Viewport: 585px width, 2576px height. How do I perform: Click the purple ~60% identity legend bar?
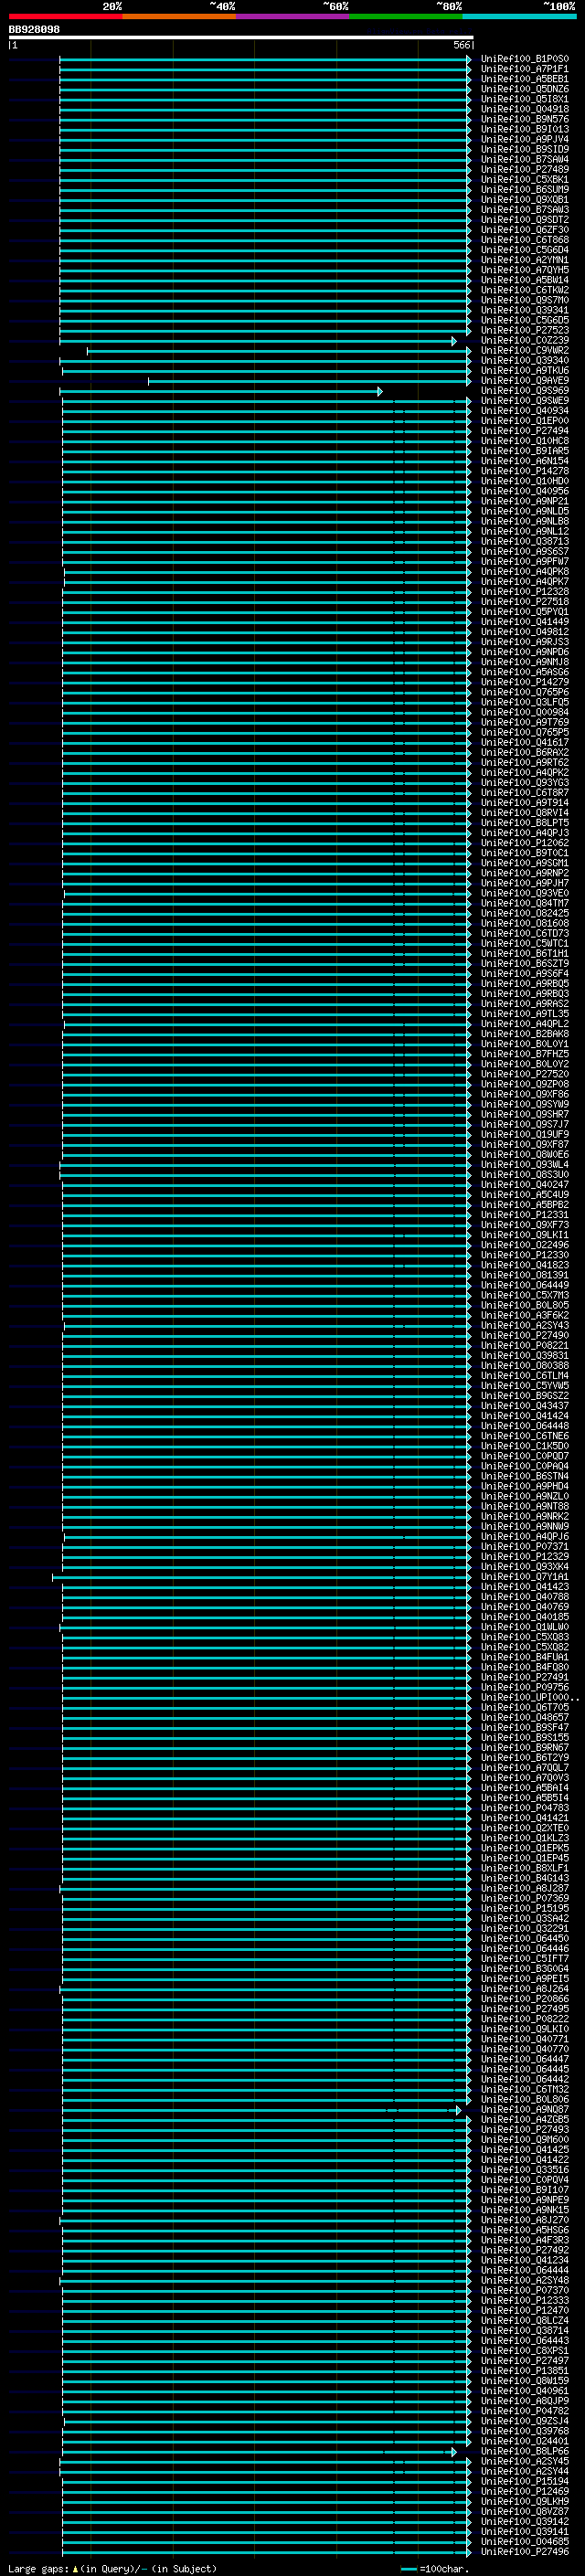(293, 16)
